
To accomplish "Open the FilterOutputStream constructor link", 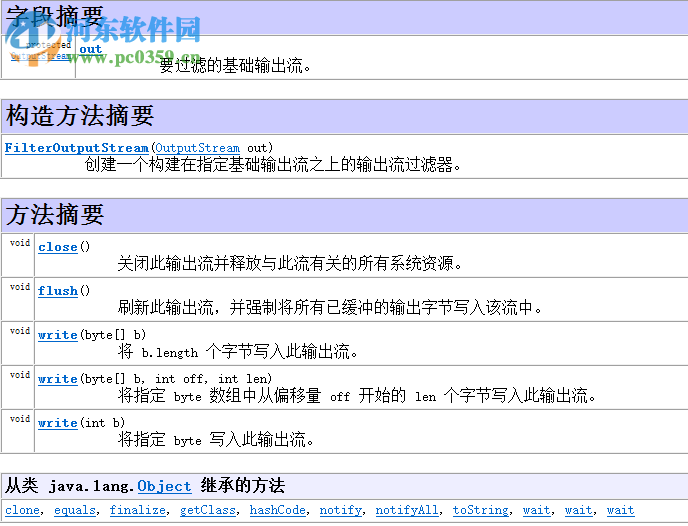I will click(x=77, y=148).
